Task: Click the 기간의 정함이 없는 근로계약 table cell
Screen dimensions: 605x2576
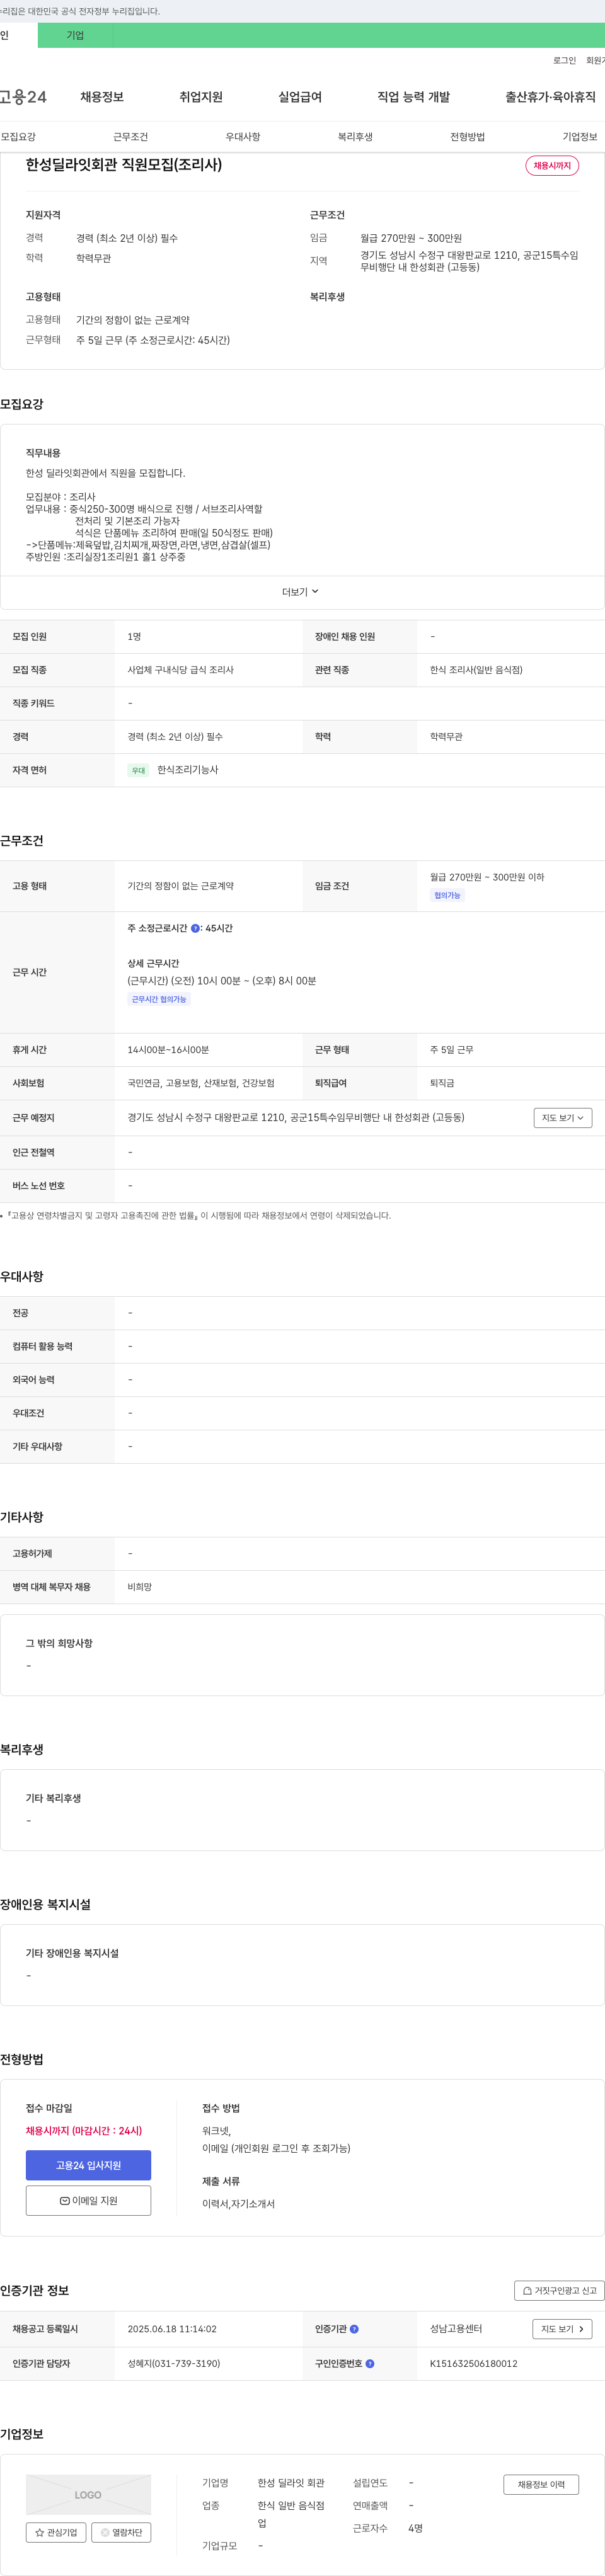Action: point(181,886)
